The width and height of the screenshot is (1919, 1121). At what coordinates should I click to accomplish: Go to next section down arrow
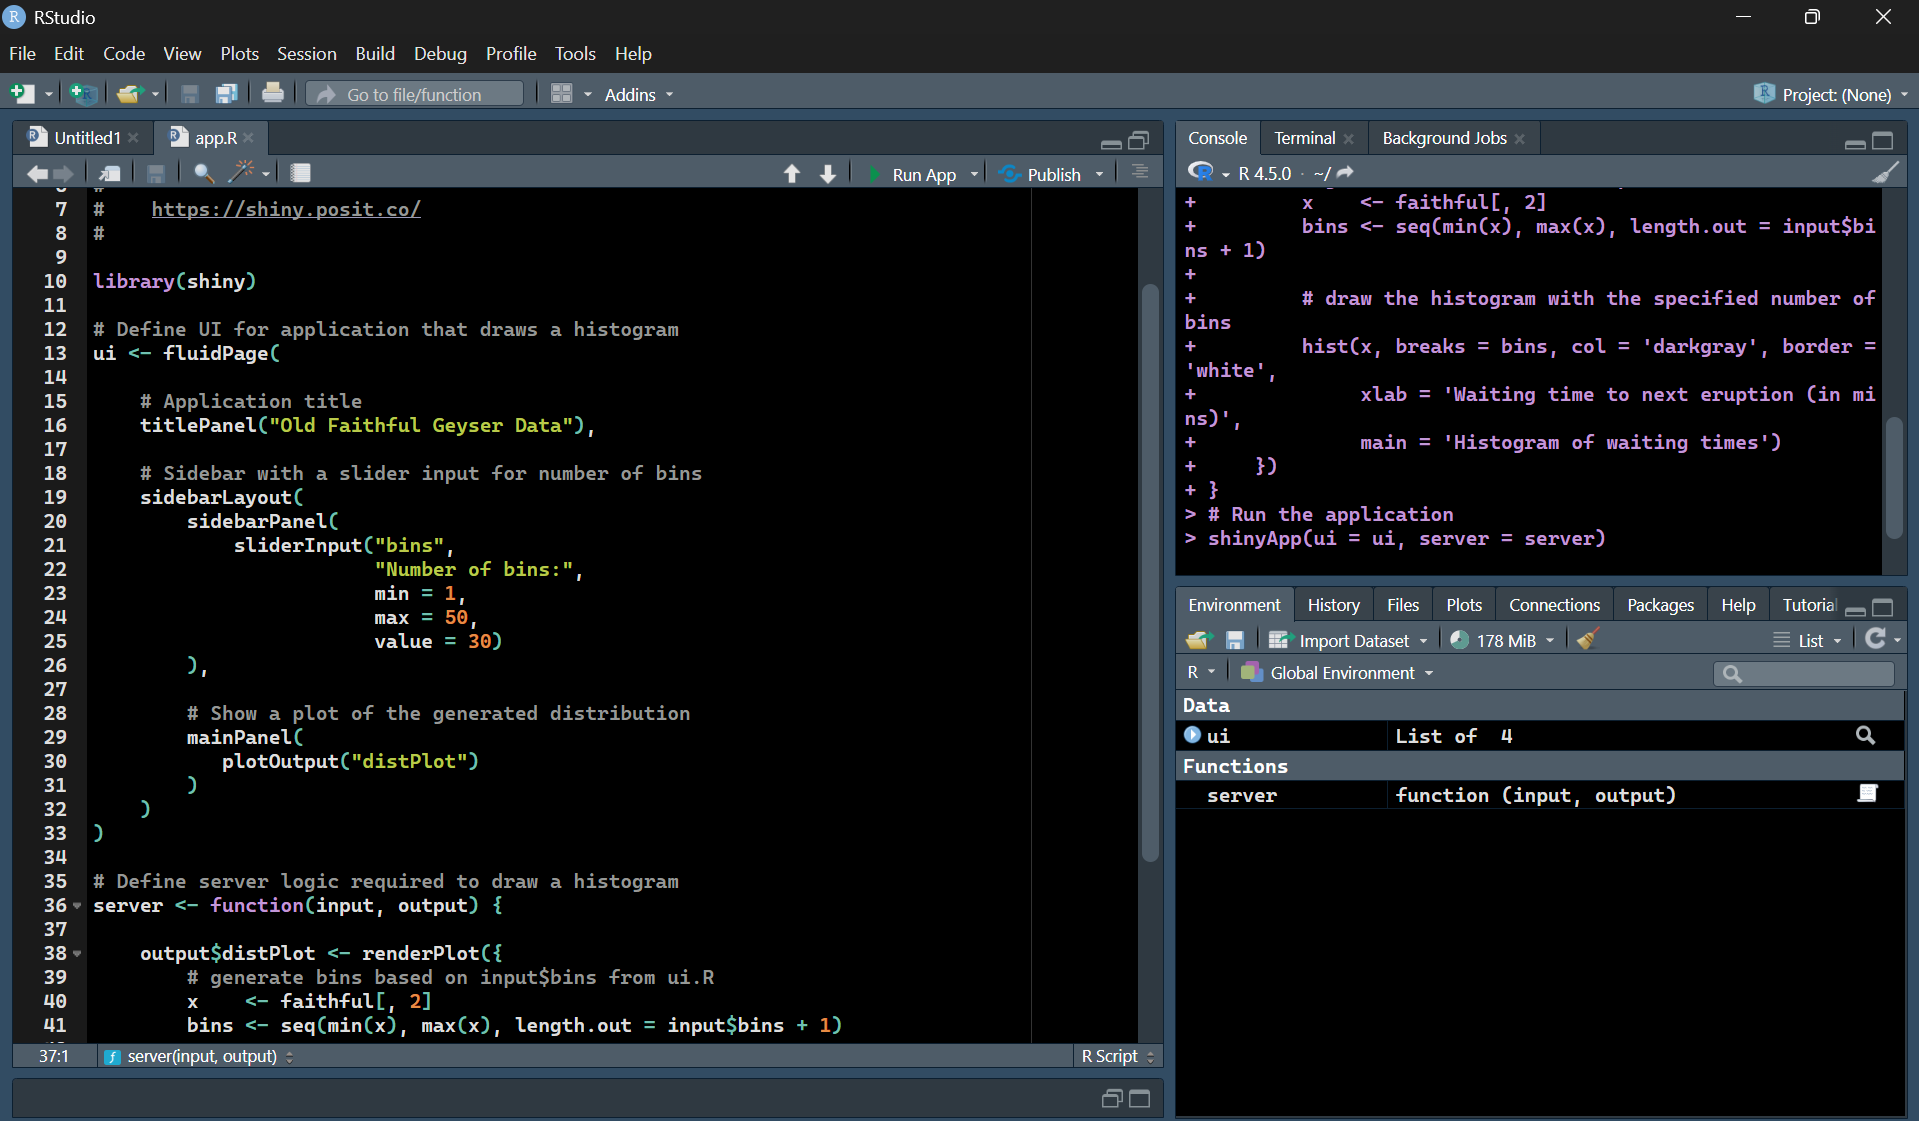(x=828, y=174)
